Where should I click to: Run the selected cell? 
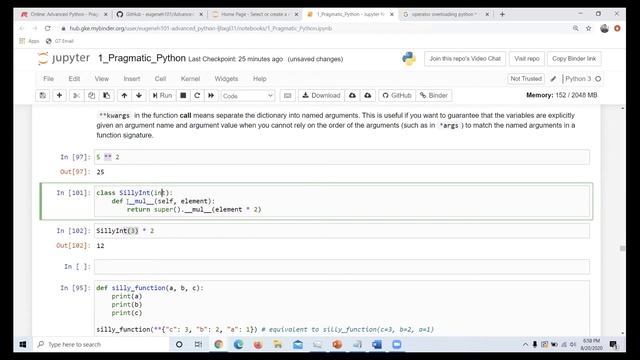162,96
